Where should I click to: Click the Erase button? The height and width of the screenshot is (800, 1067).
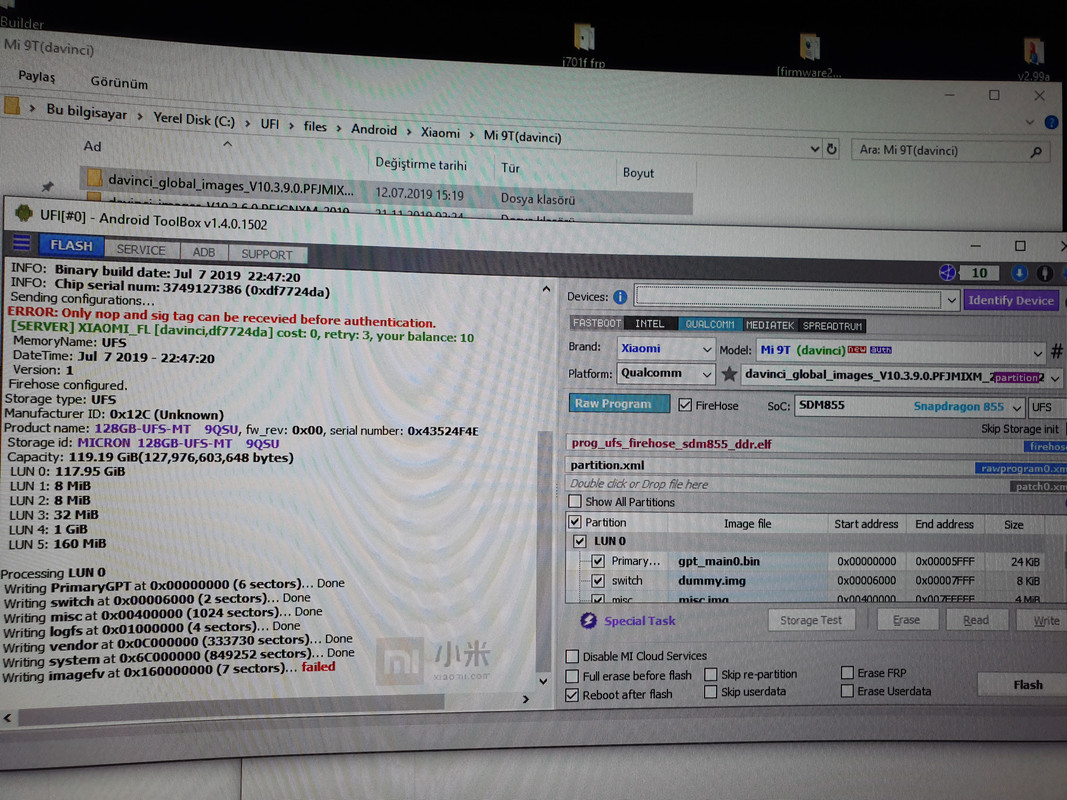(x=906, y=620)
